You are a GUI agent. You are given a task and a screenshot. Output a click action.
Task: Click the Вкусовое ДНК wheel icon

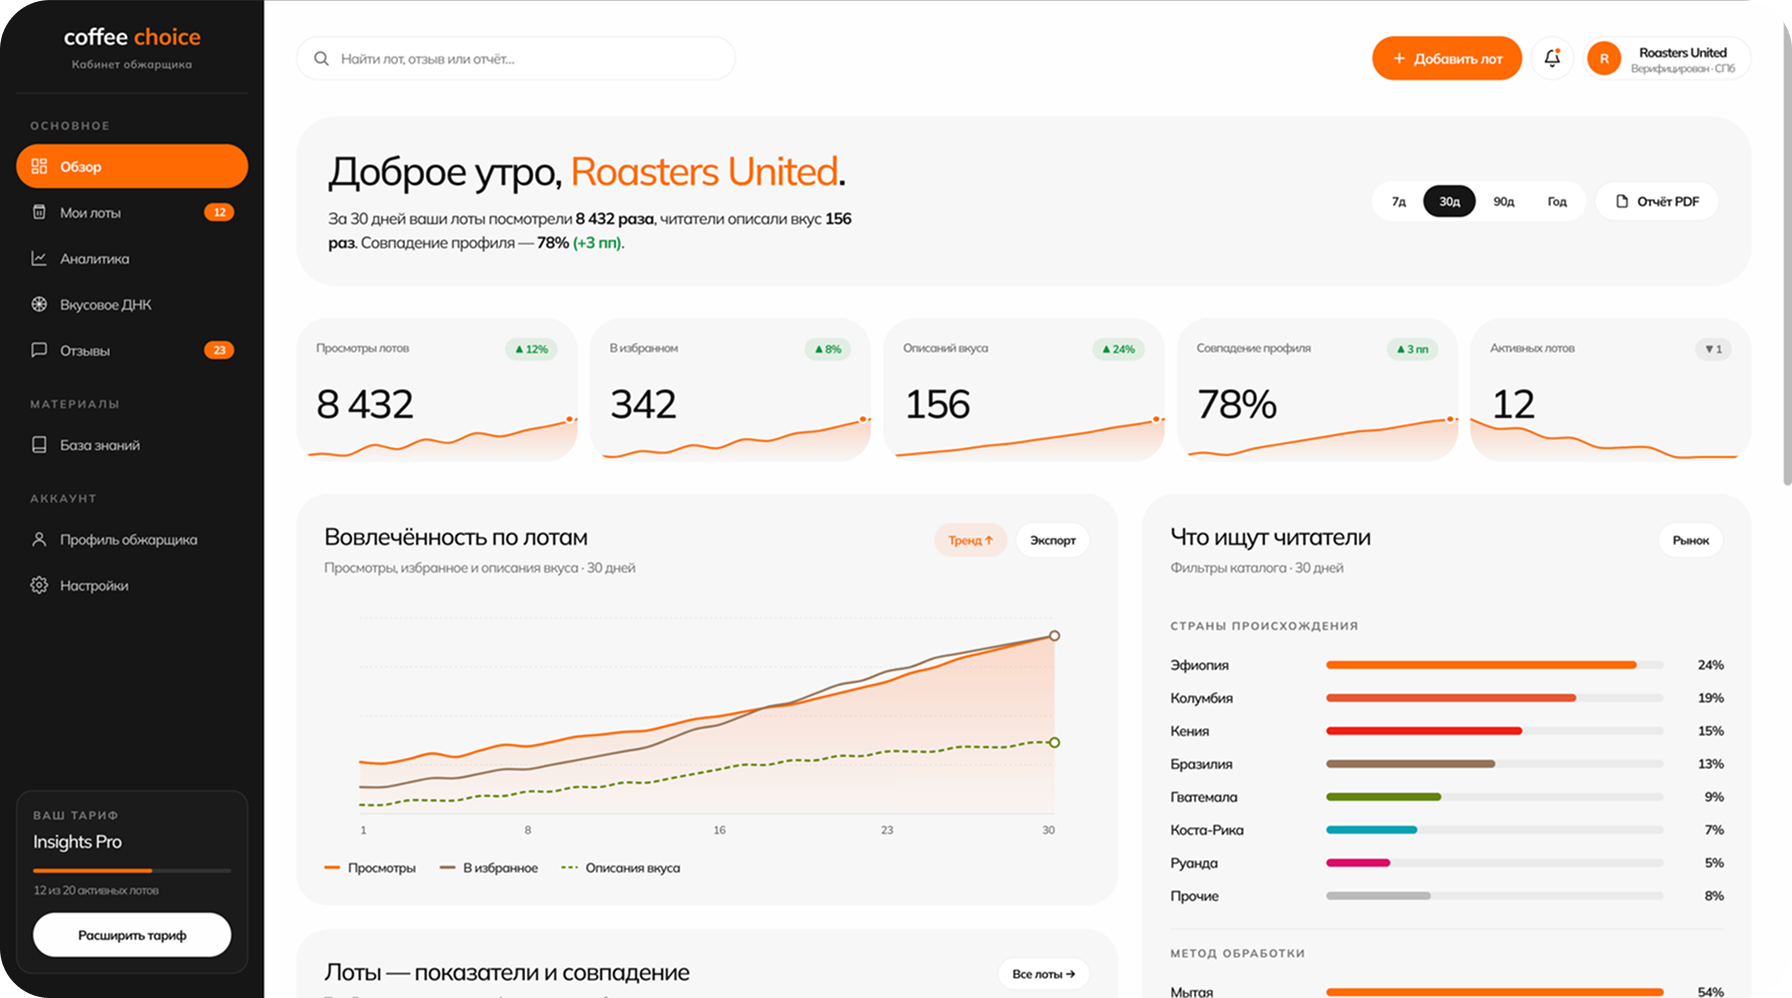point(39,304)
